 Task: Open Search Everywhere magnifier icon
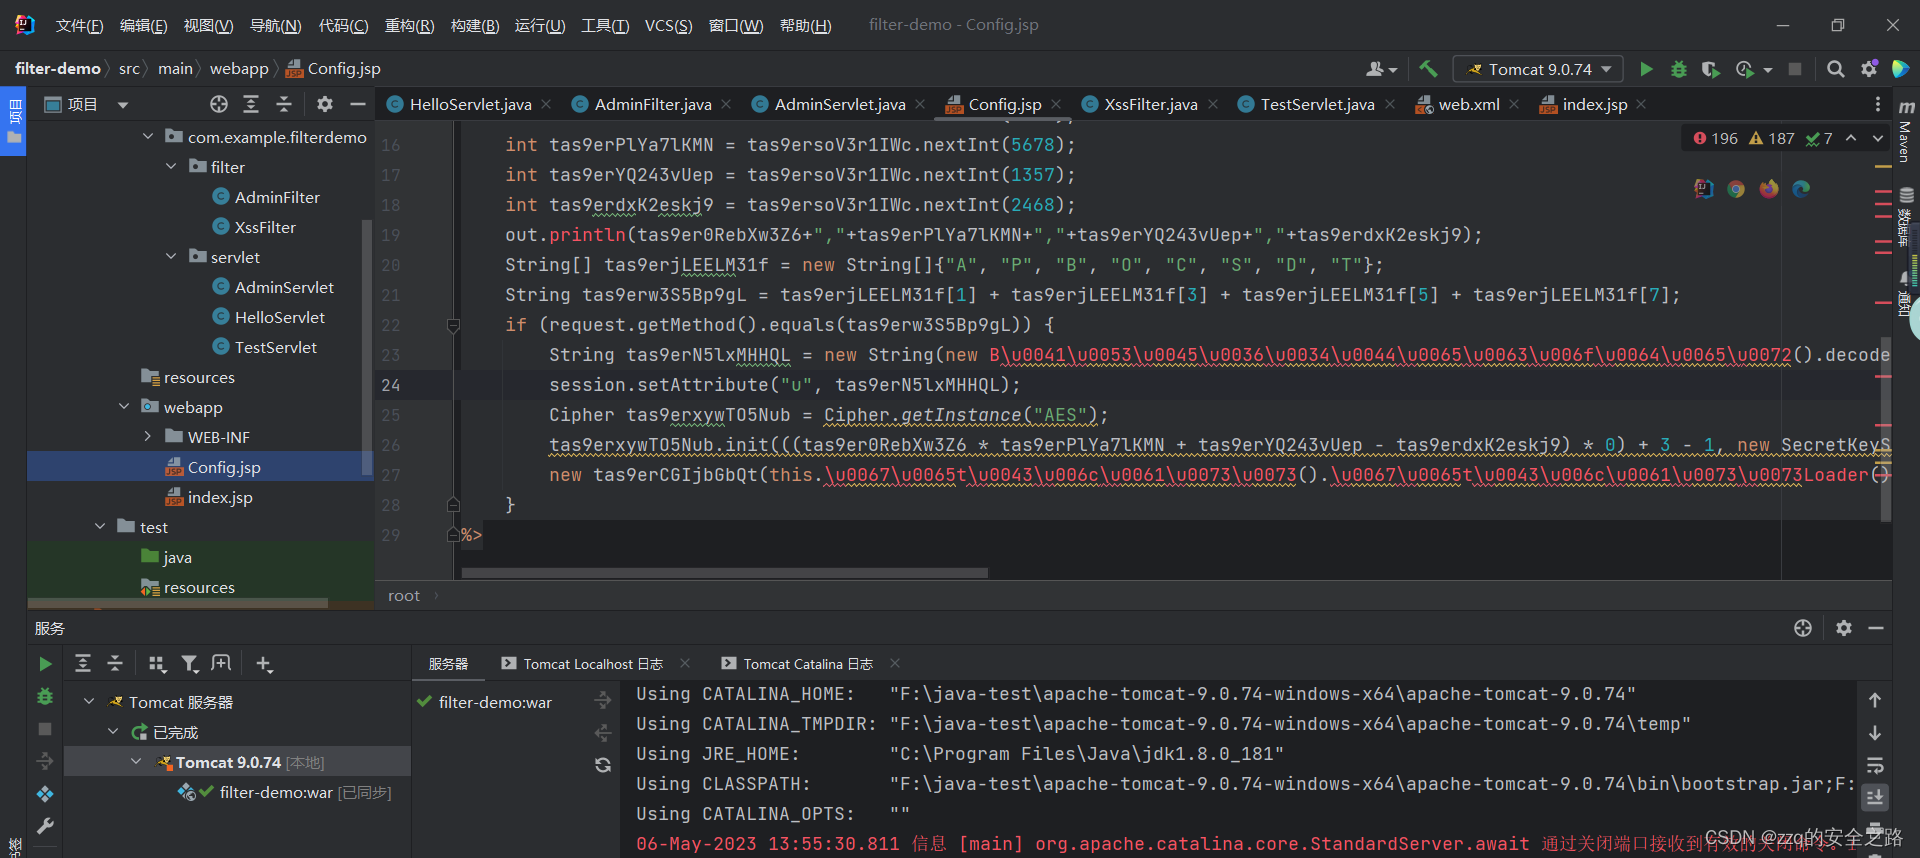click(x=1836, y=69)
